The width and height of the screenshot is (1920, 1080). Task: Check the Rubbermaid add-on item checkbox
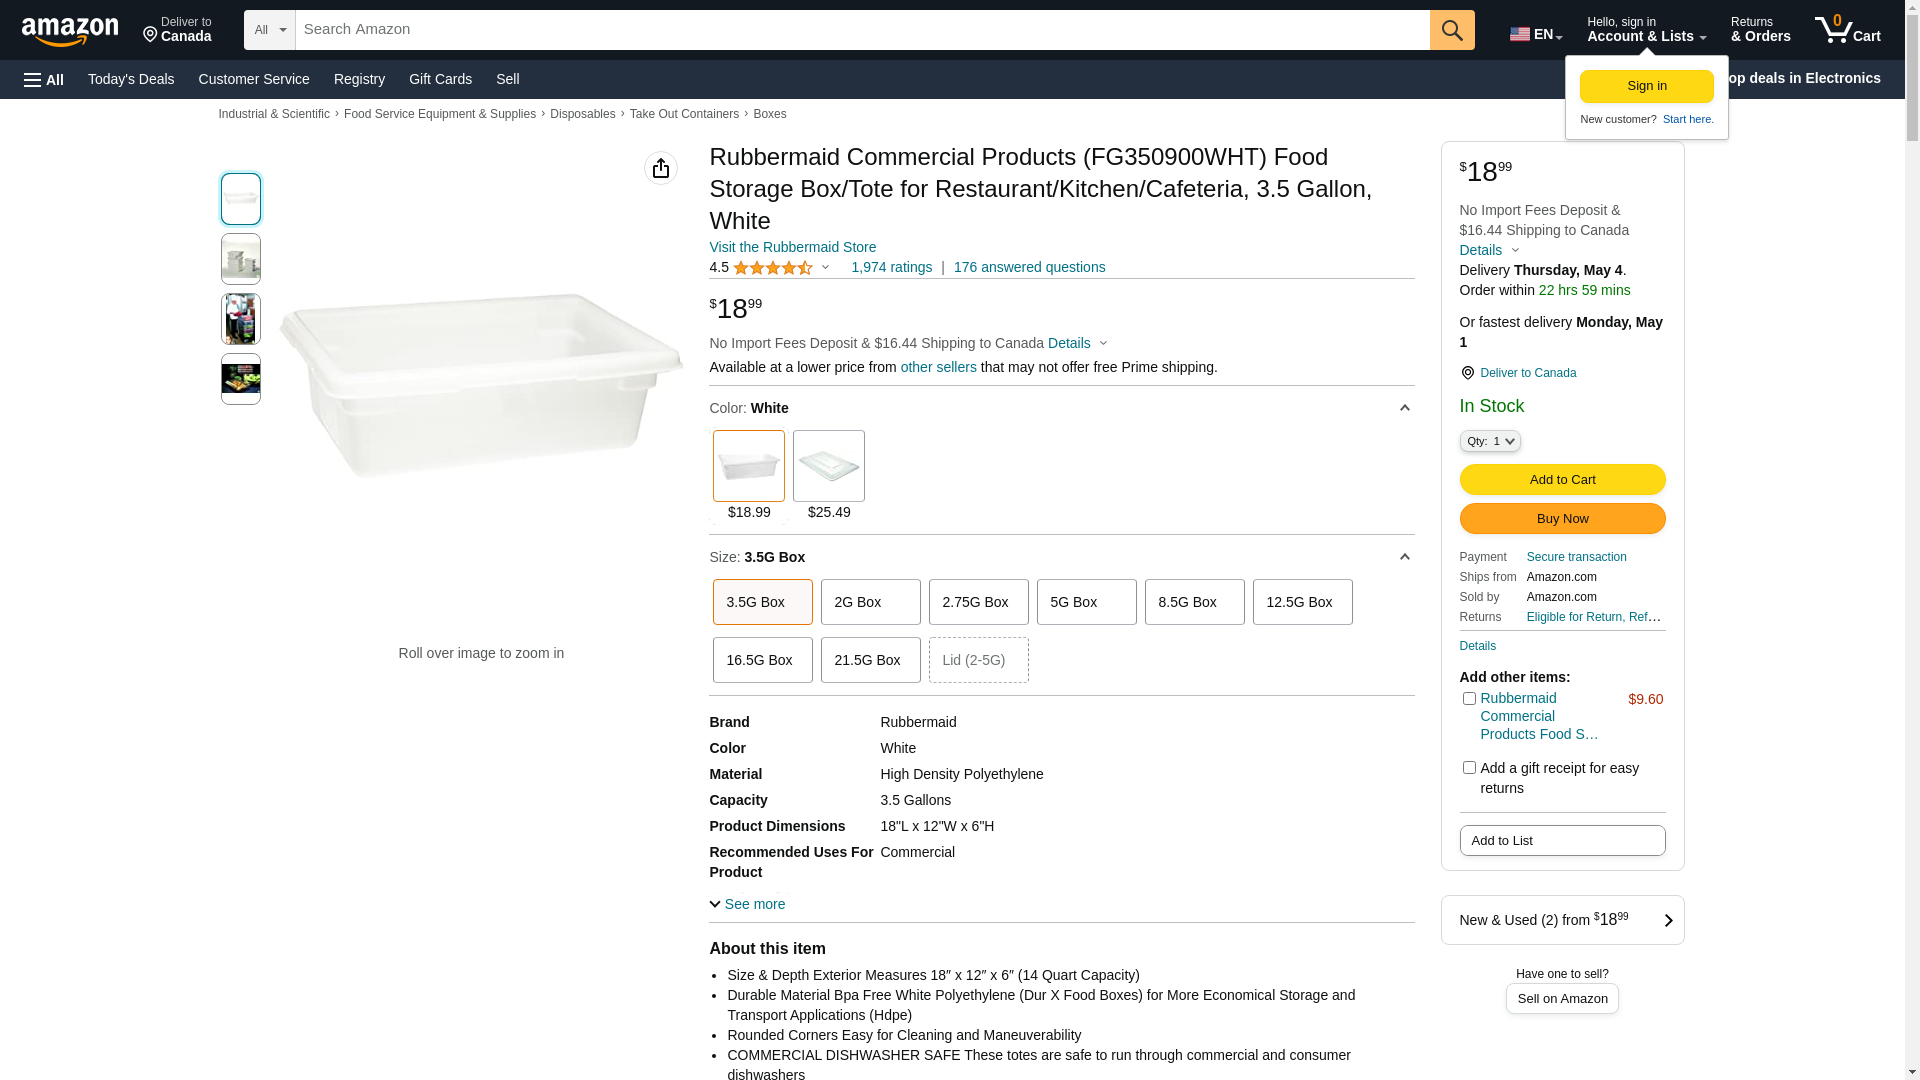1469,699
